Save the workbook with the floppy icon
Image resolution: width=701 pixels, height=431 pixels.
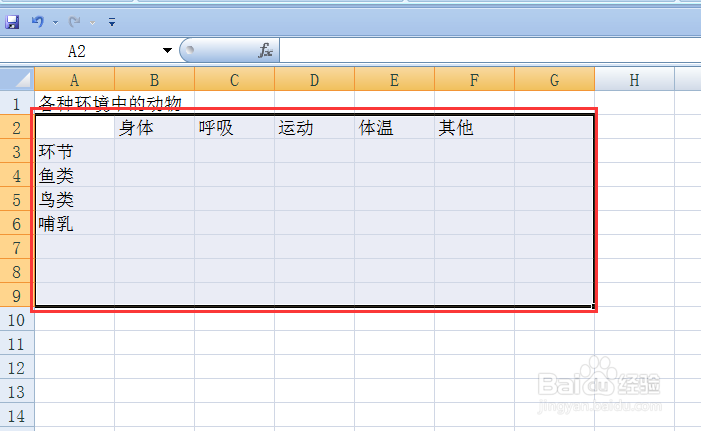point(12,21)
